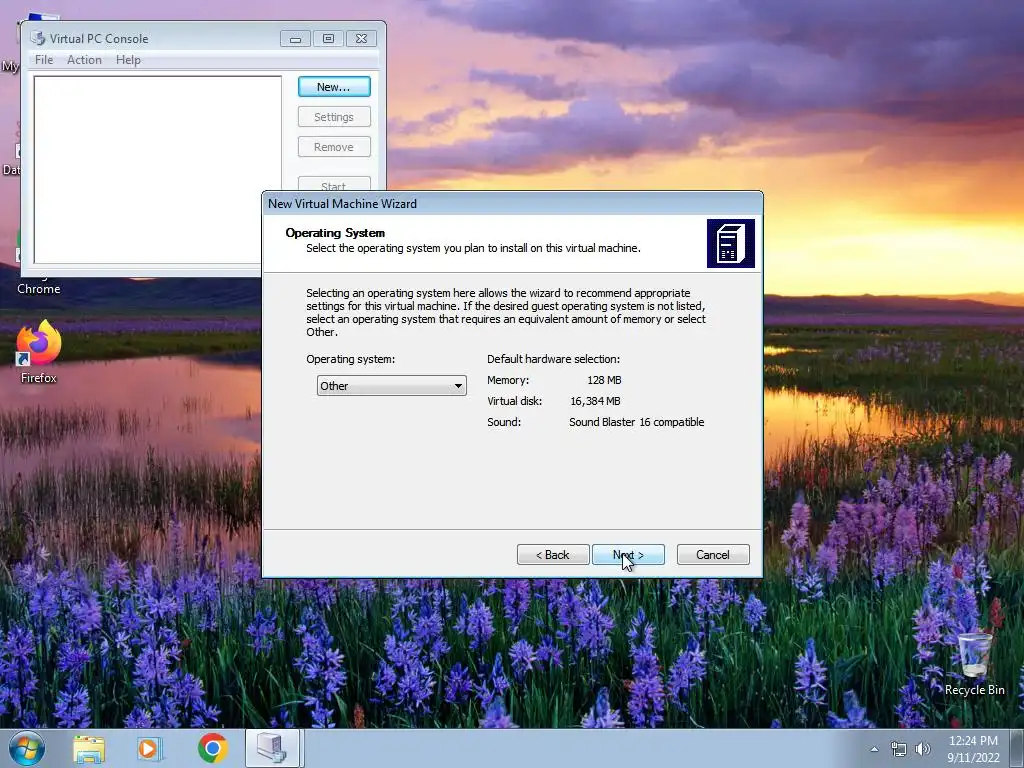Open Windows Explorer from the taskbar
The image size is (1024, 768).
[x=89, y=749]
